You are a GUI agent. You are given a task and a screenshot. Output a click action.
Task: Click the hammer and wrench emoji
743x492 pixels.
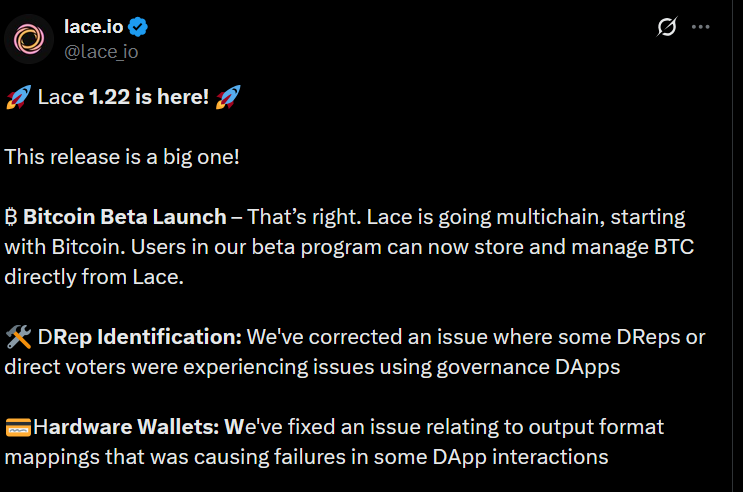(17, 337)
